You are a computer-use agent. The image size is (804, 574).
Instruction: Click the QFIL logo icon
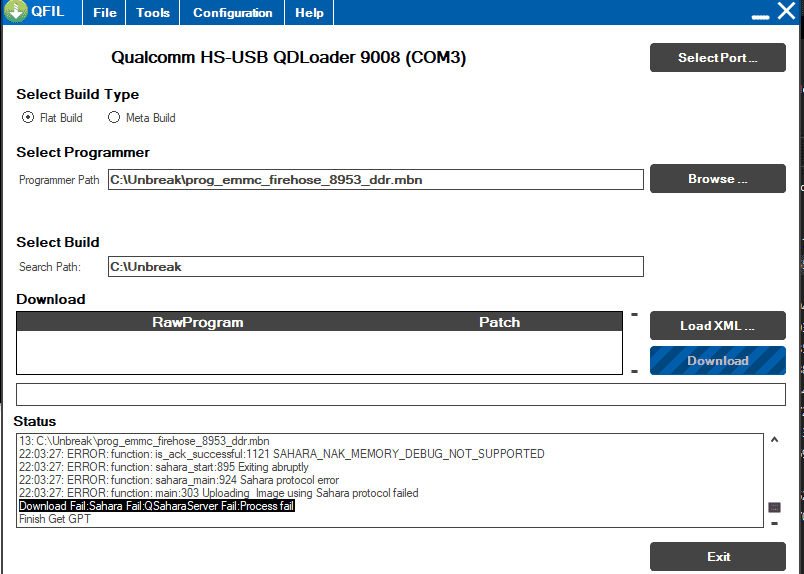[x=15, y=11]
